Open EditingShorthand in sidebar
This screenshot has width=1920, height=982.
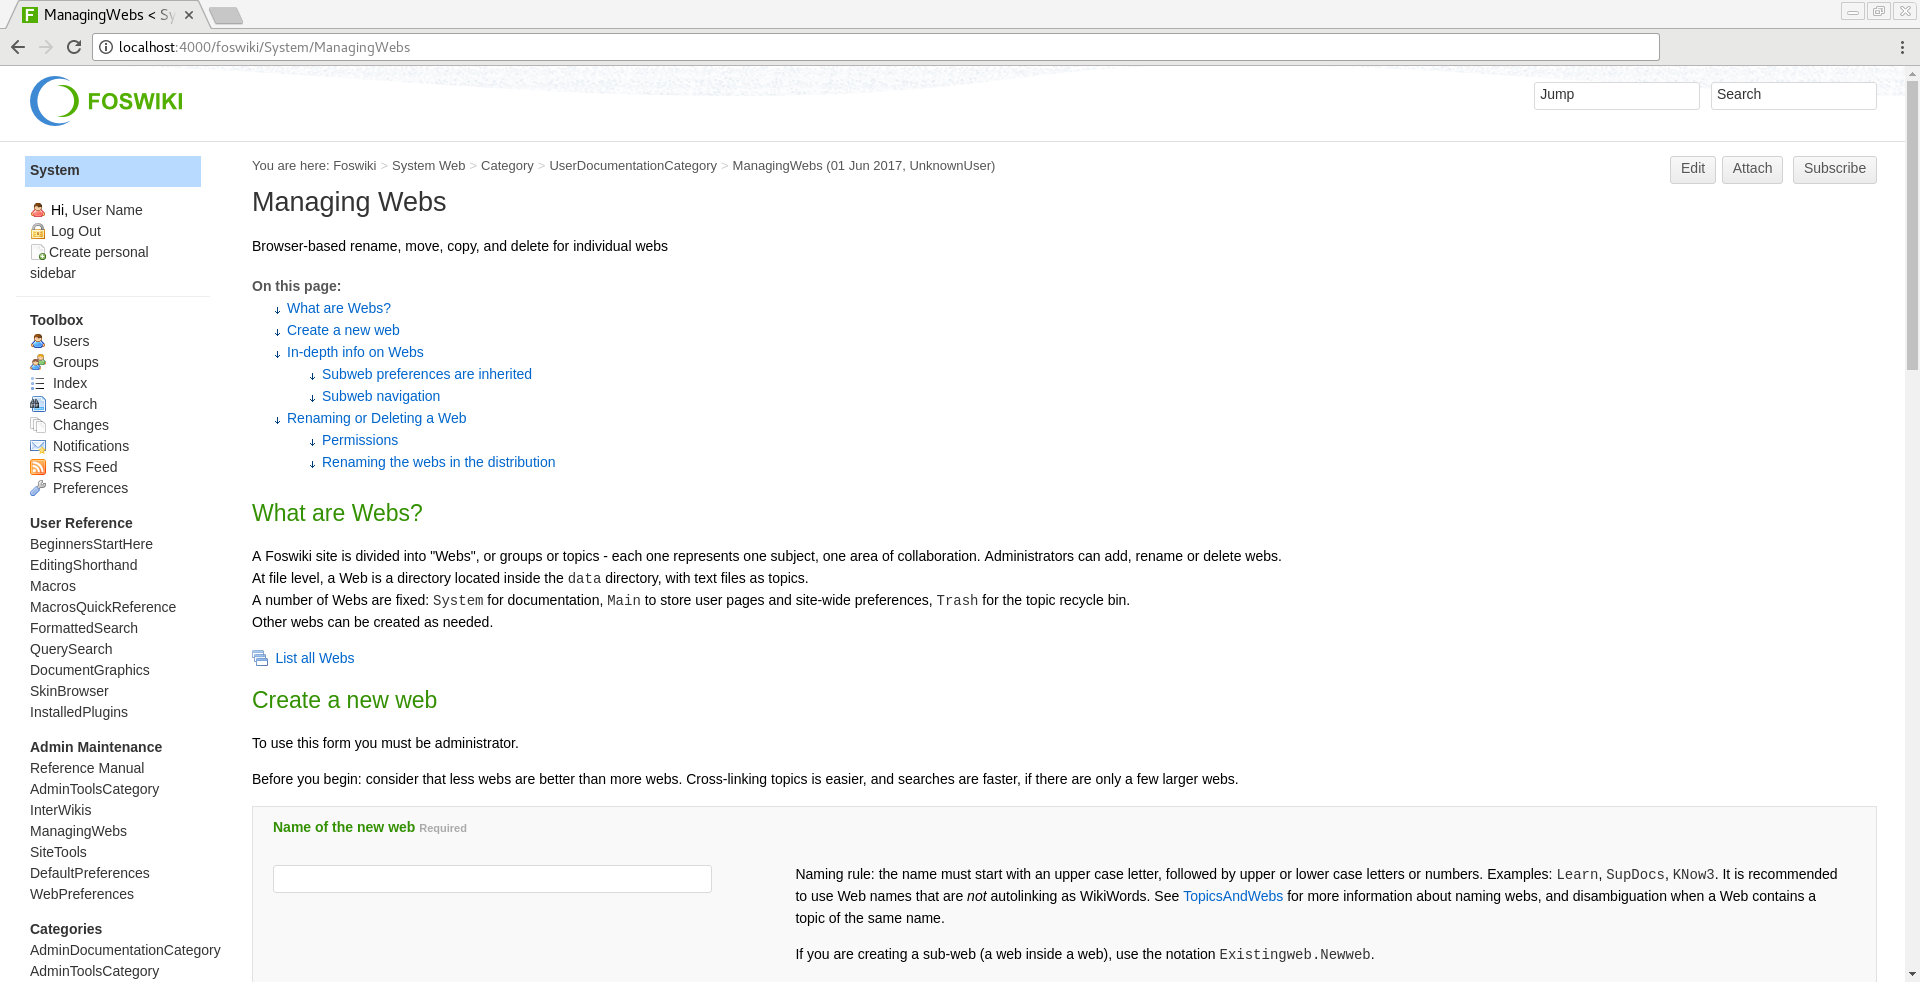click(83, 565)
